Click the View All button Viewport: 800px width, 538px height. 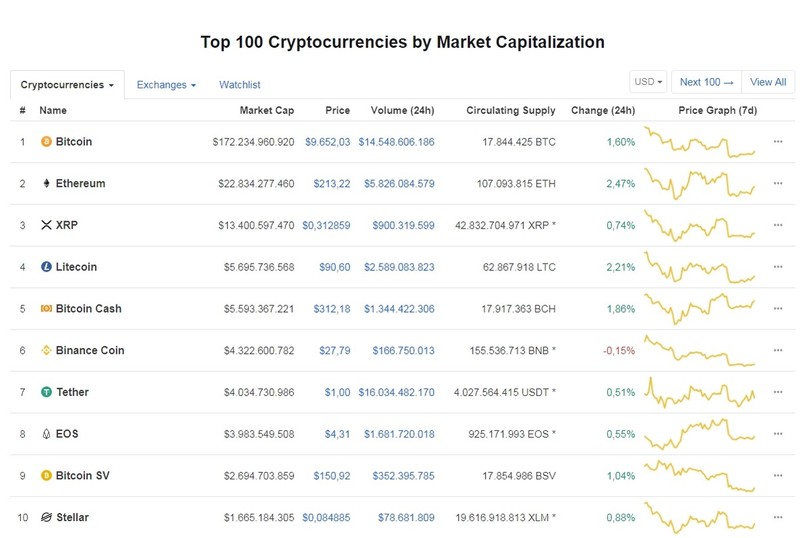pos(768,82)
